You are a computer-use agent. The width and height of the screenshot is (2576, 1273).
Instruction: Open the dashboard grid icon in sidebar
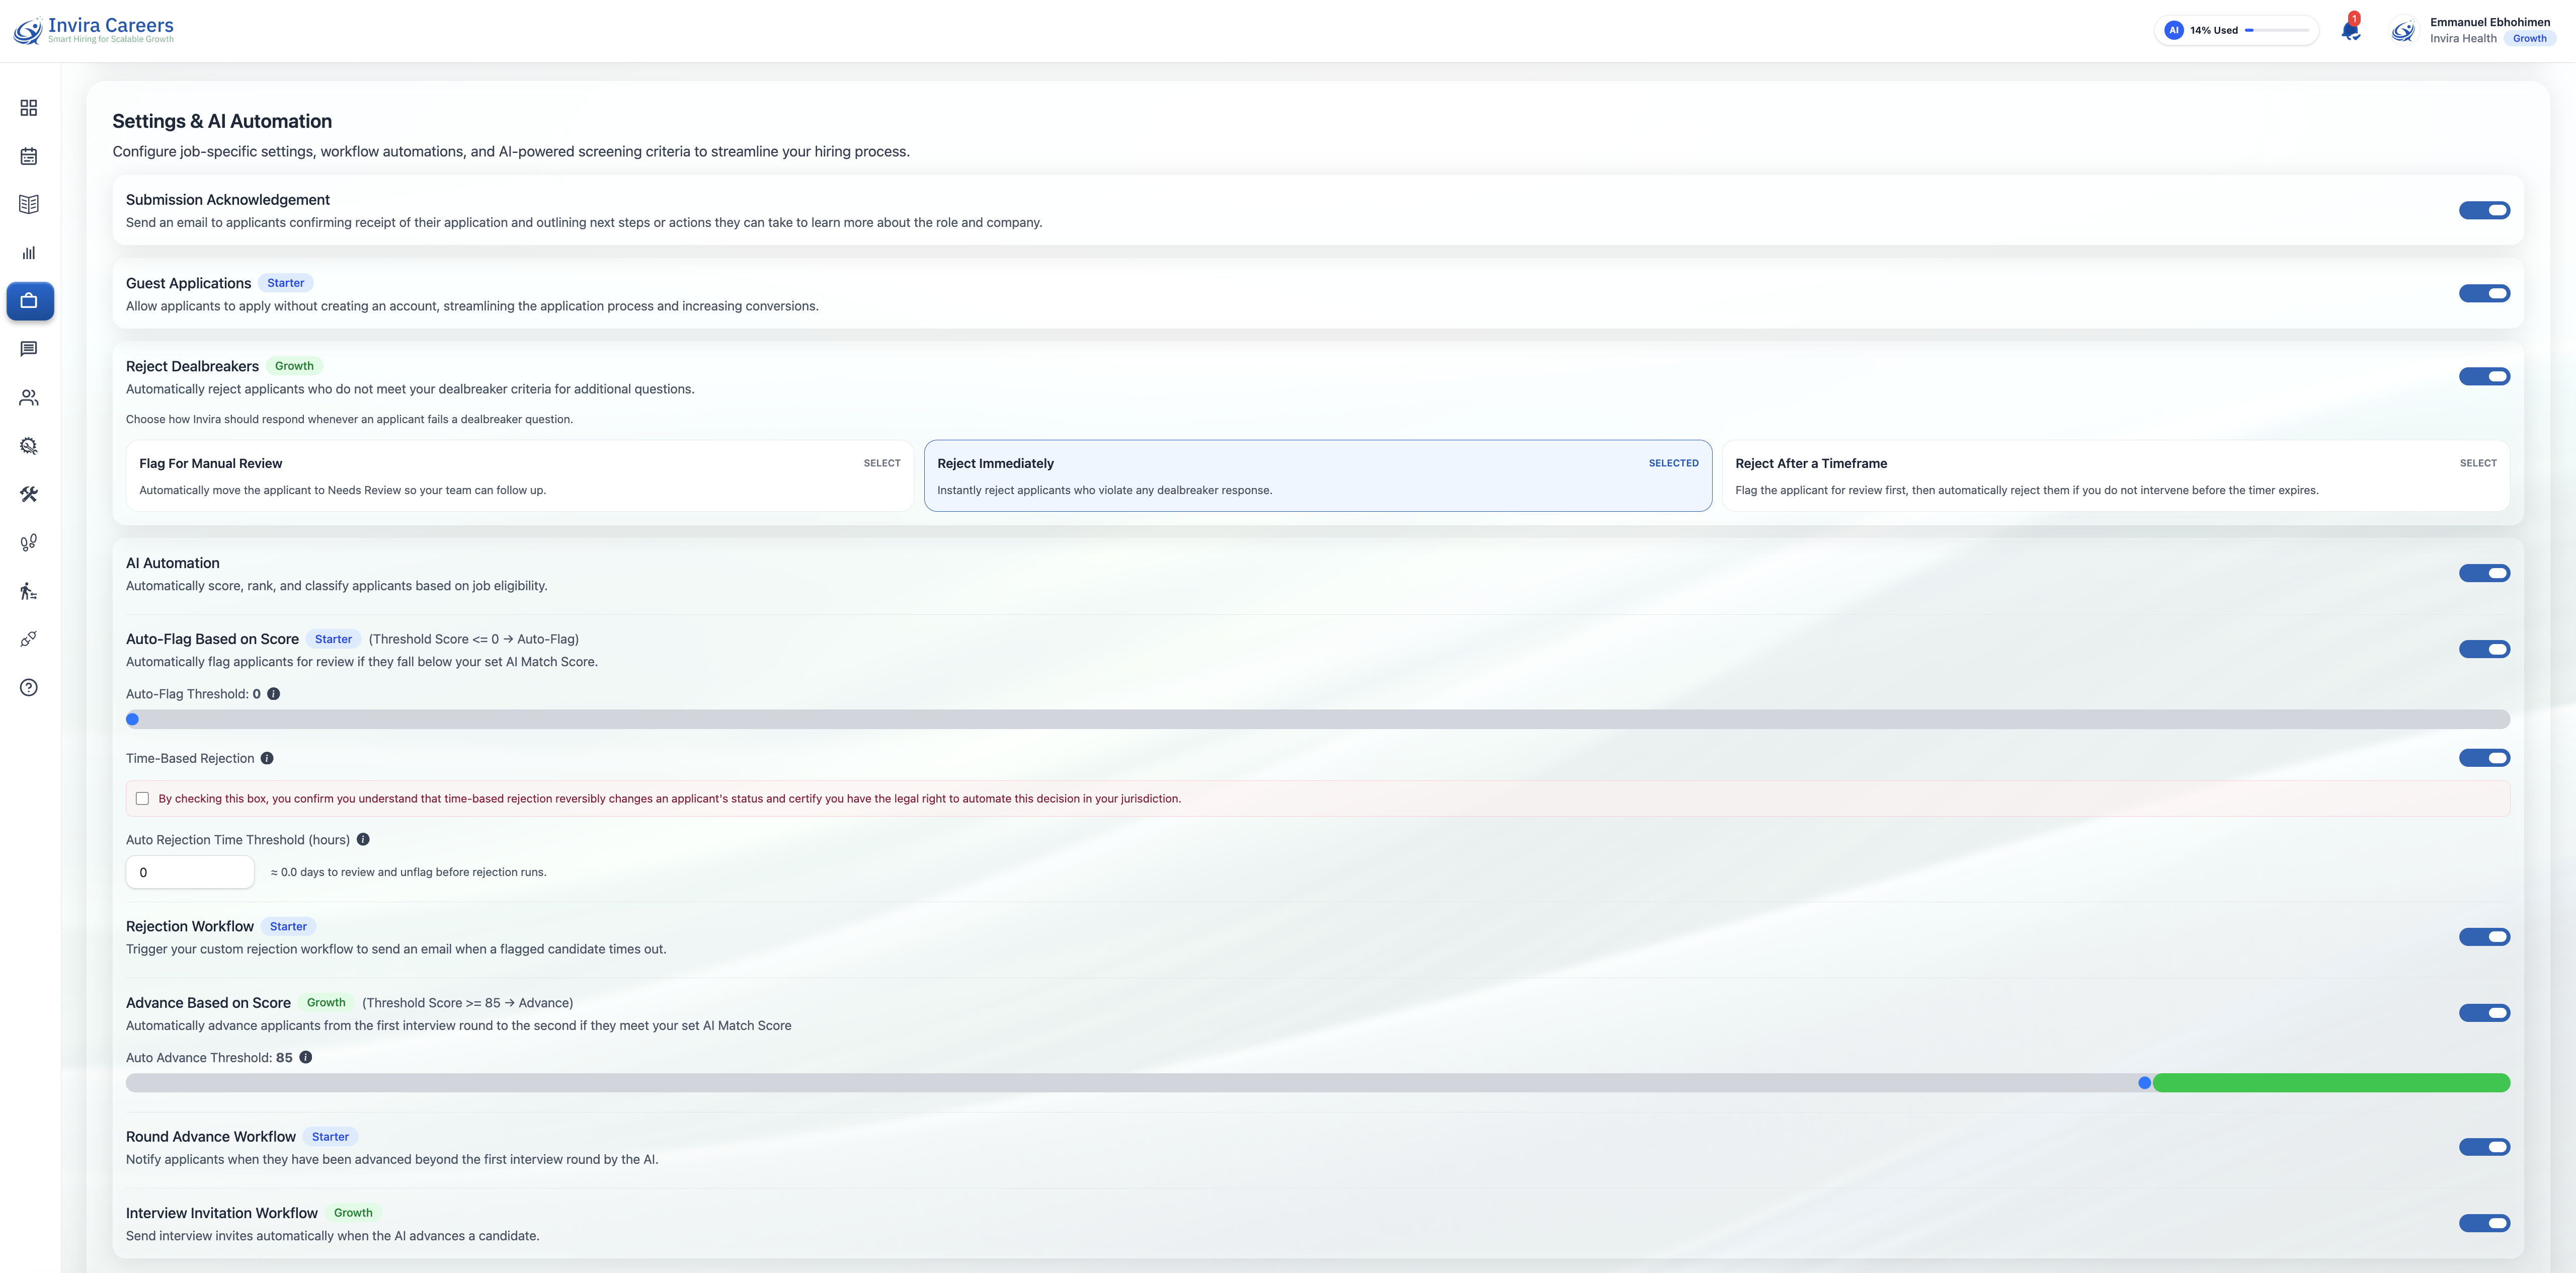[29, 108]
